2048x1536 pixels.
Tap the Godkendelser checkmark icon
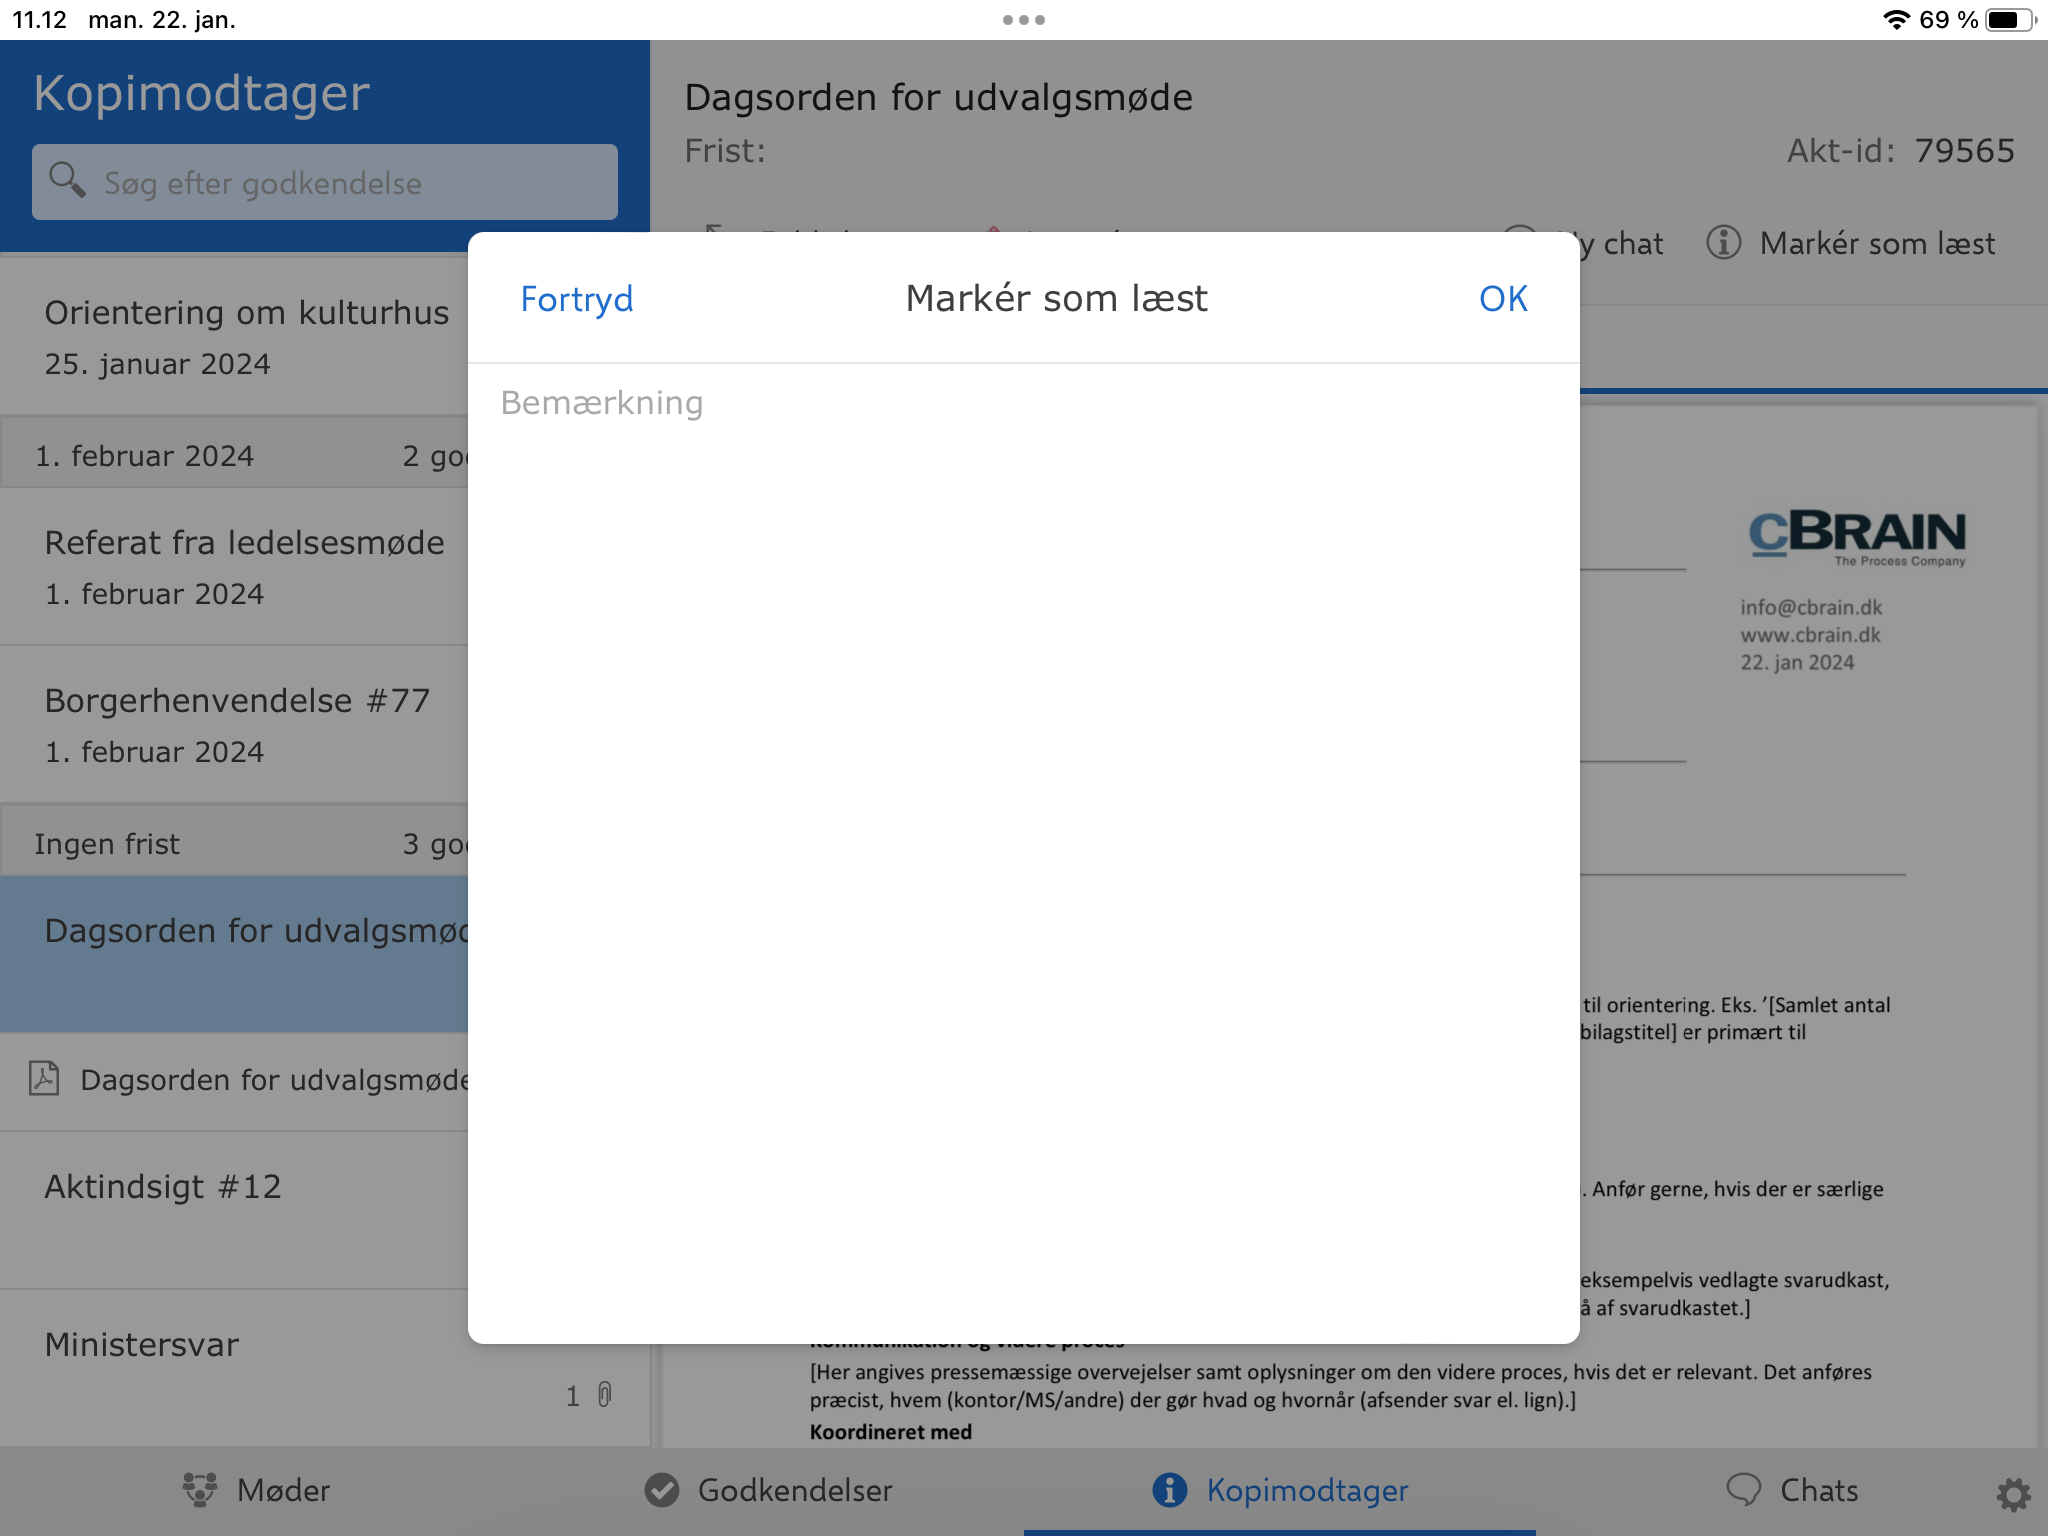(x=661, y=1490)
